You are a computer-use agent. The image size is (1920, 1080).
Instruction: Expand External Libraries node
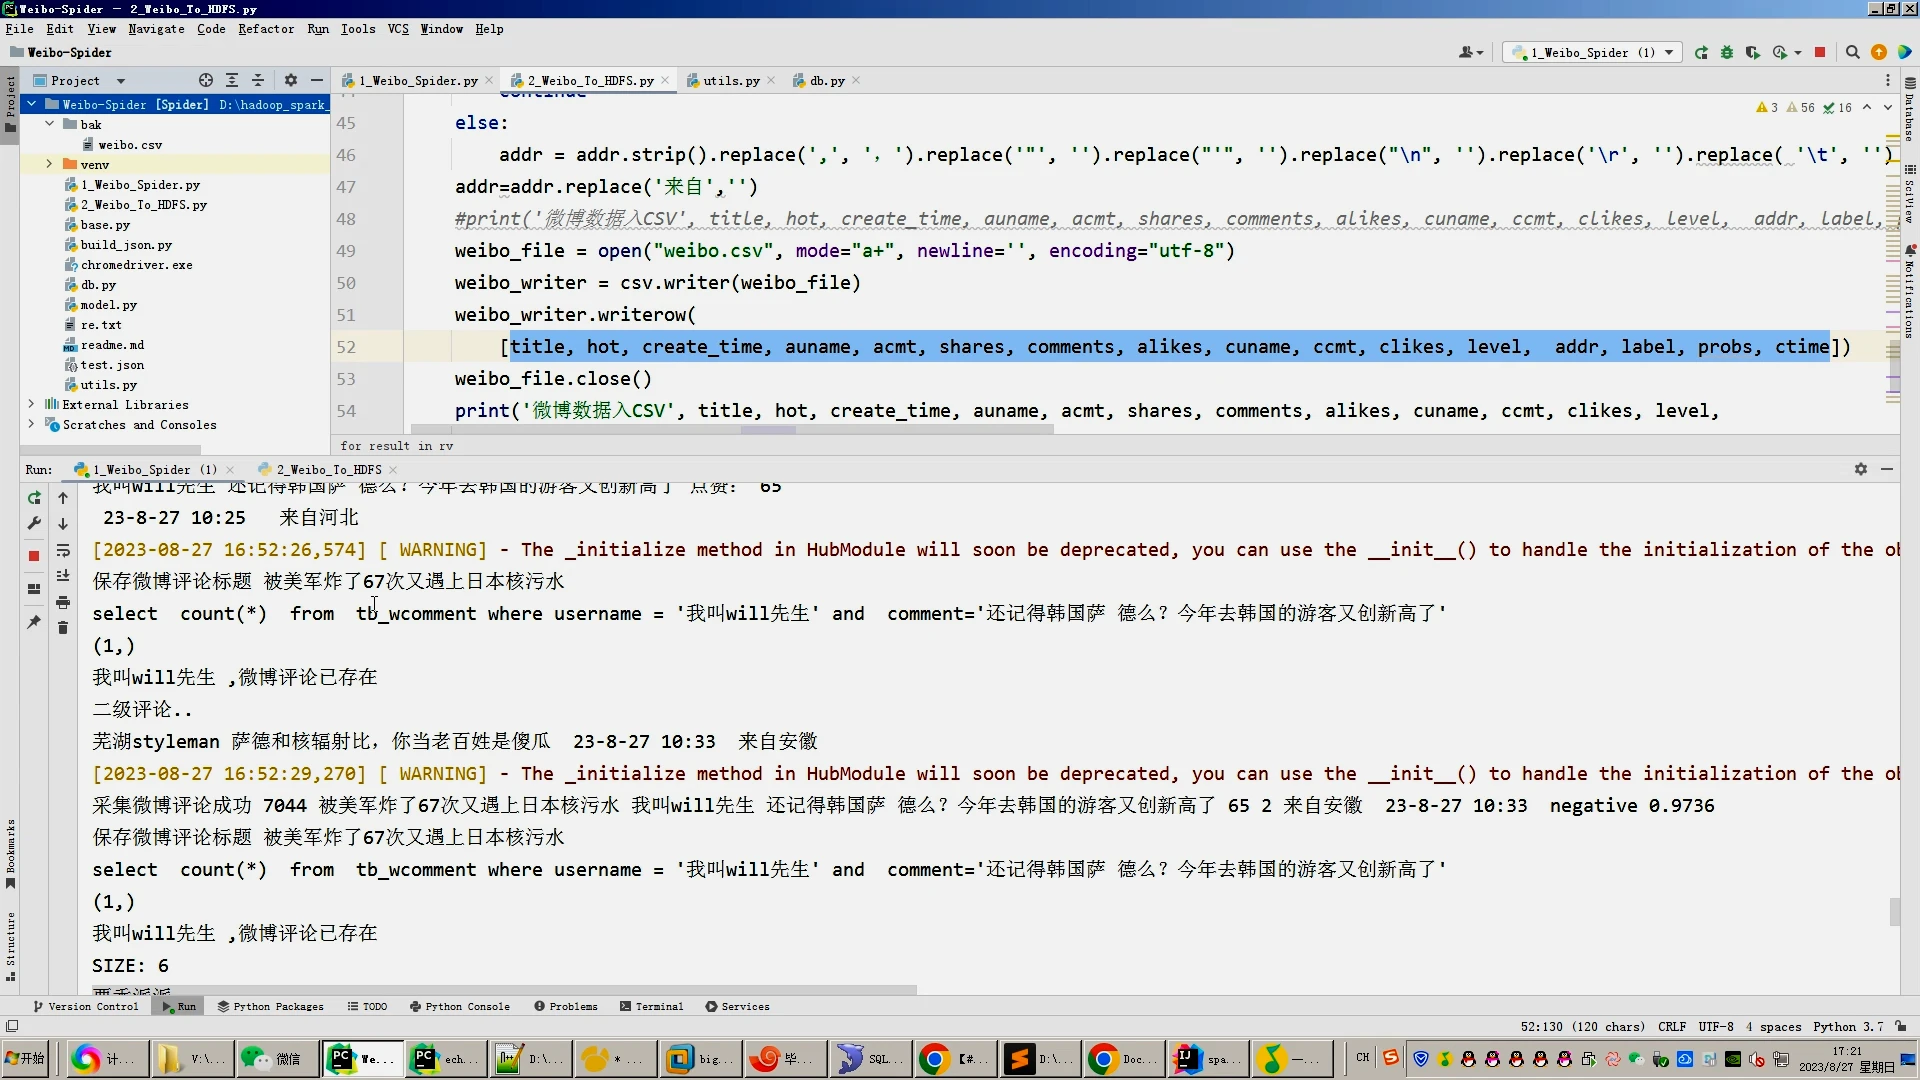click(x=31, y=405)
